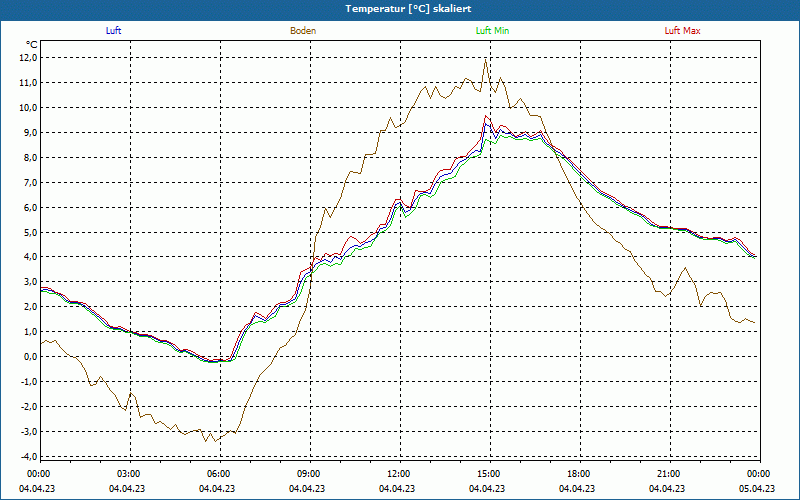Click the '3,0' y-axis value

(x=30, y=282)
